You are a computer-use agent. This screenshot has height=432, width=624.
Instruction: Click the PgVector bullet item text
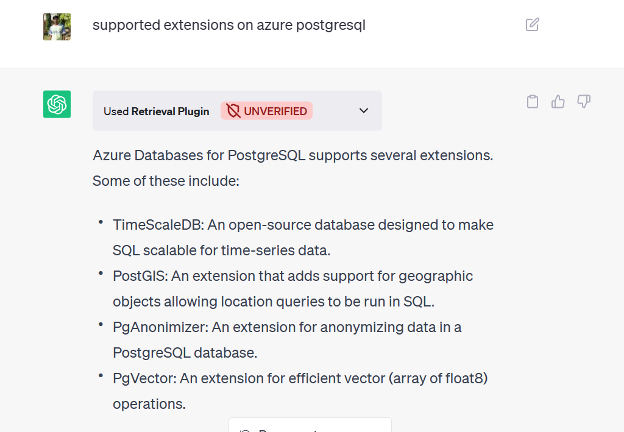pos(300,391)
